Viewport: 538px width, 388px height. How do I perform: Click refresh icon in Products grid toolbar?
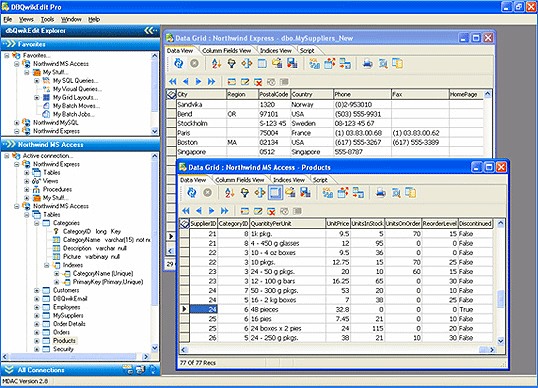[x=192, y=193]
